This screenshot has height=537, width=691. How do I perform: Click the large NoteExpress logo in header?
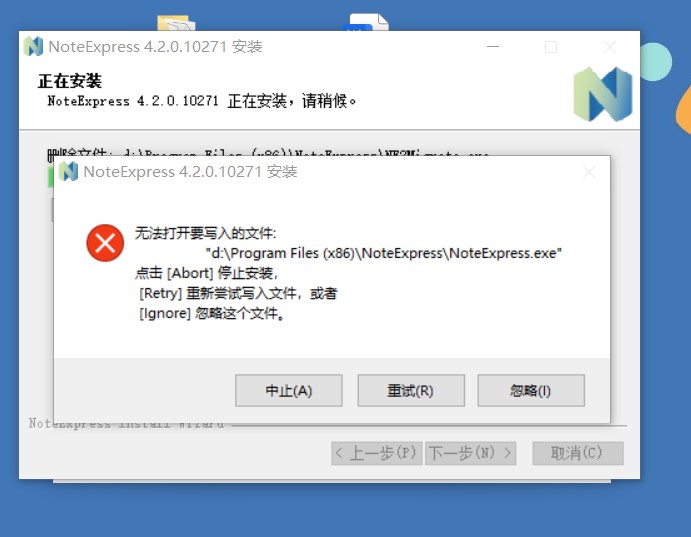[x=603, y=94]
